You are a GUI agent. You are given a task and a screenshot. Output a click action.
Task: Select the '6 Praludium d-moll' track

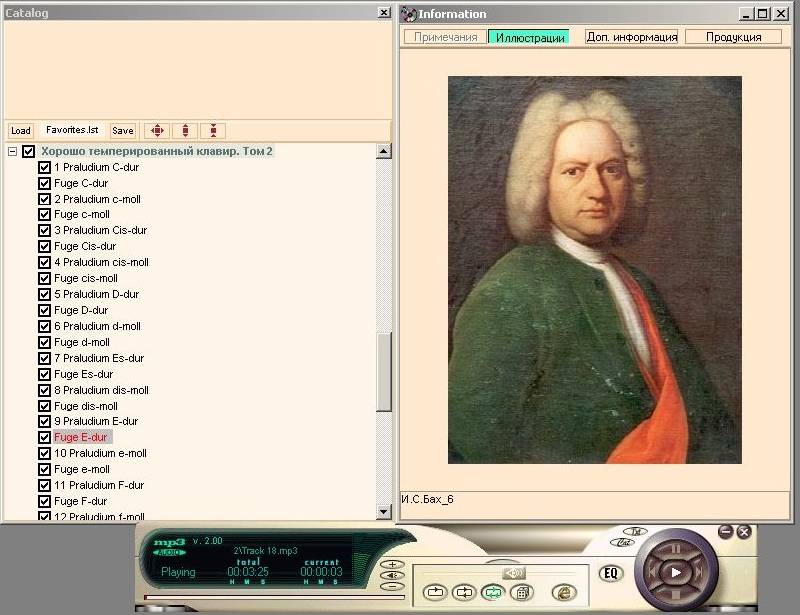[x=97, y=326]
